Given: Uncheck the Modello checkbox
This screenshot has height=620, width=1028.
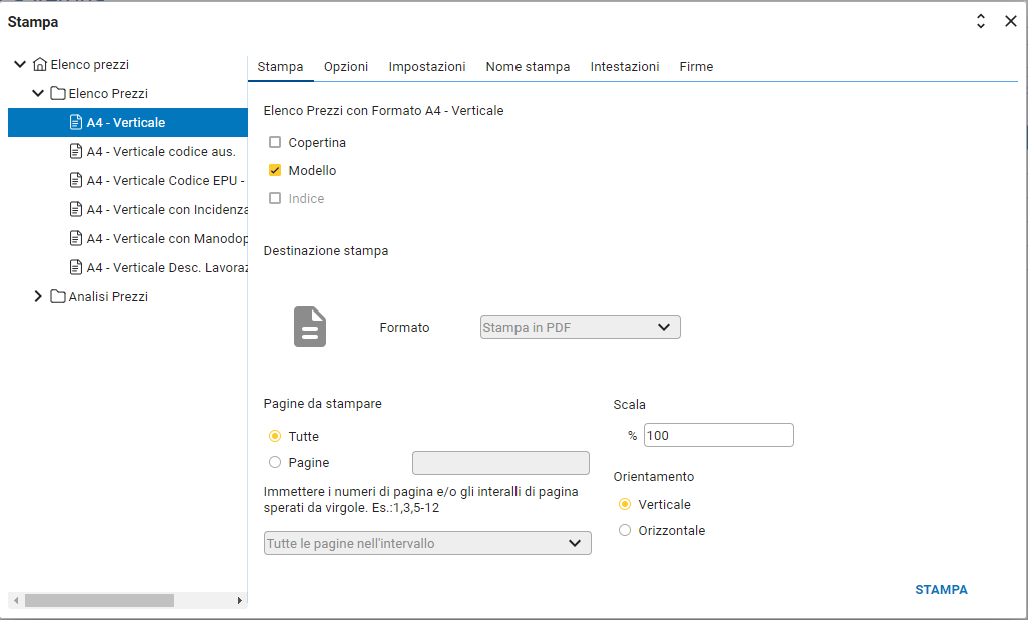Looking at the screenshot, I should point(275,171).
